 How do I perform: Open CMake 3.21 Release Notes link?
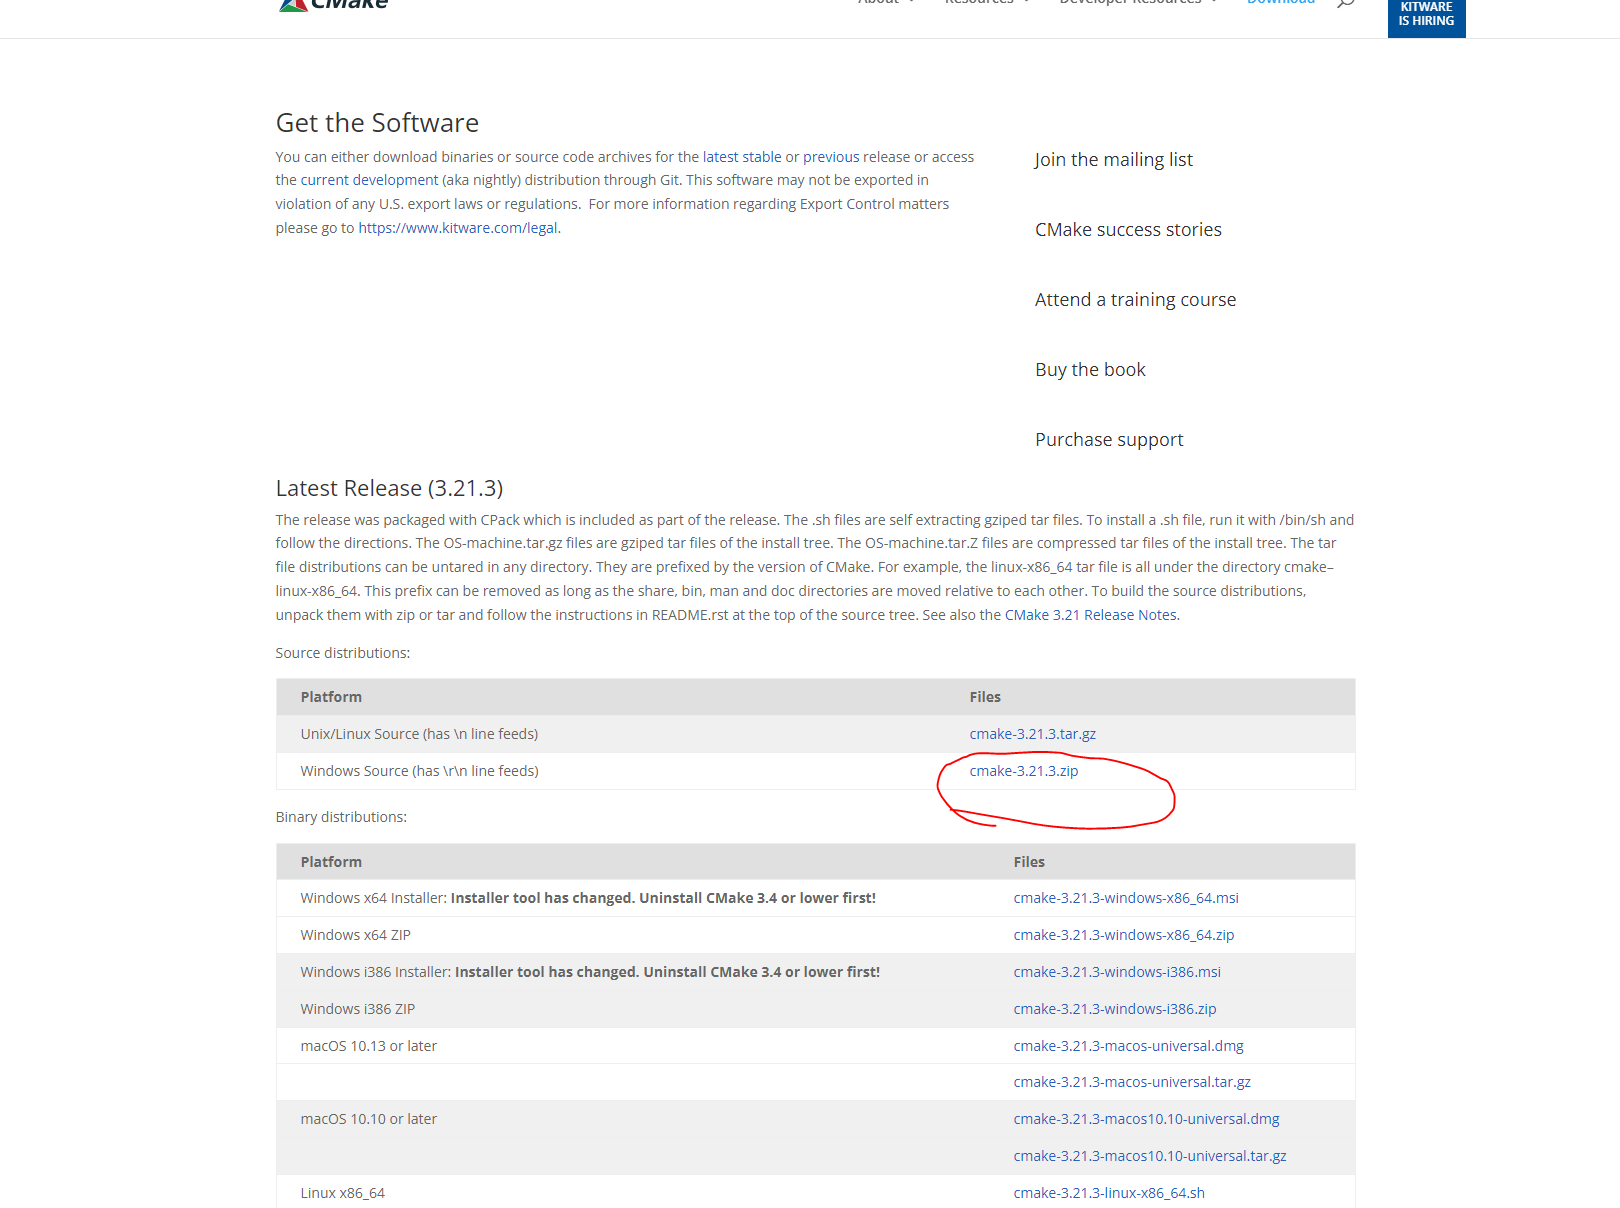coord(1091,615)
